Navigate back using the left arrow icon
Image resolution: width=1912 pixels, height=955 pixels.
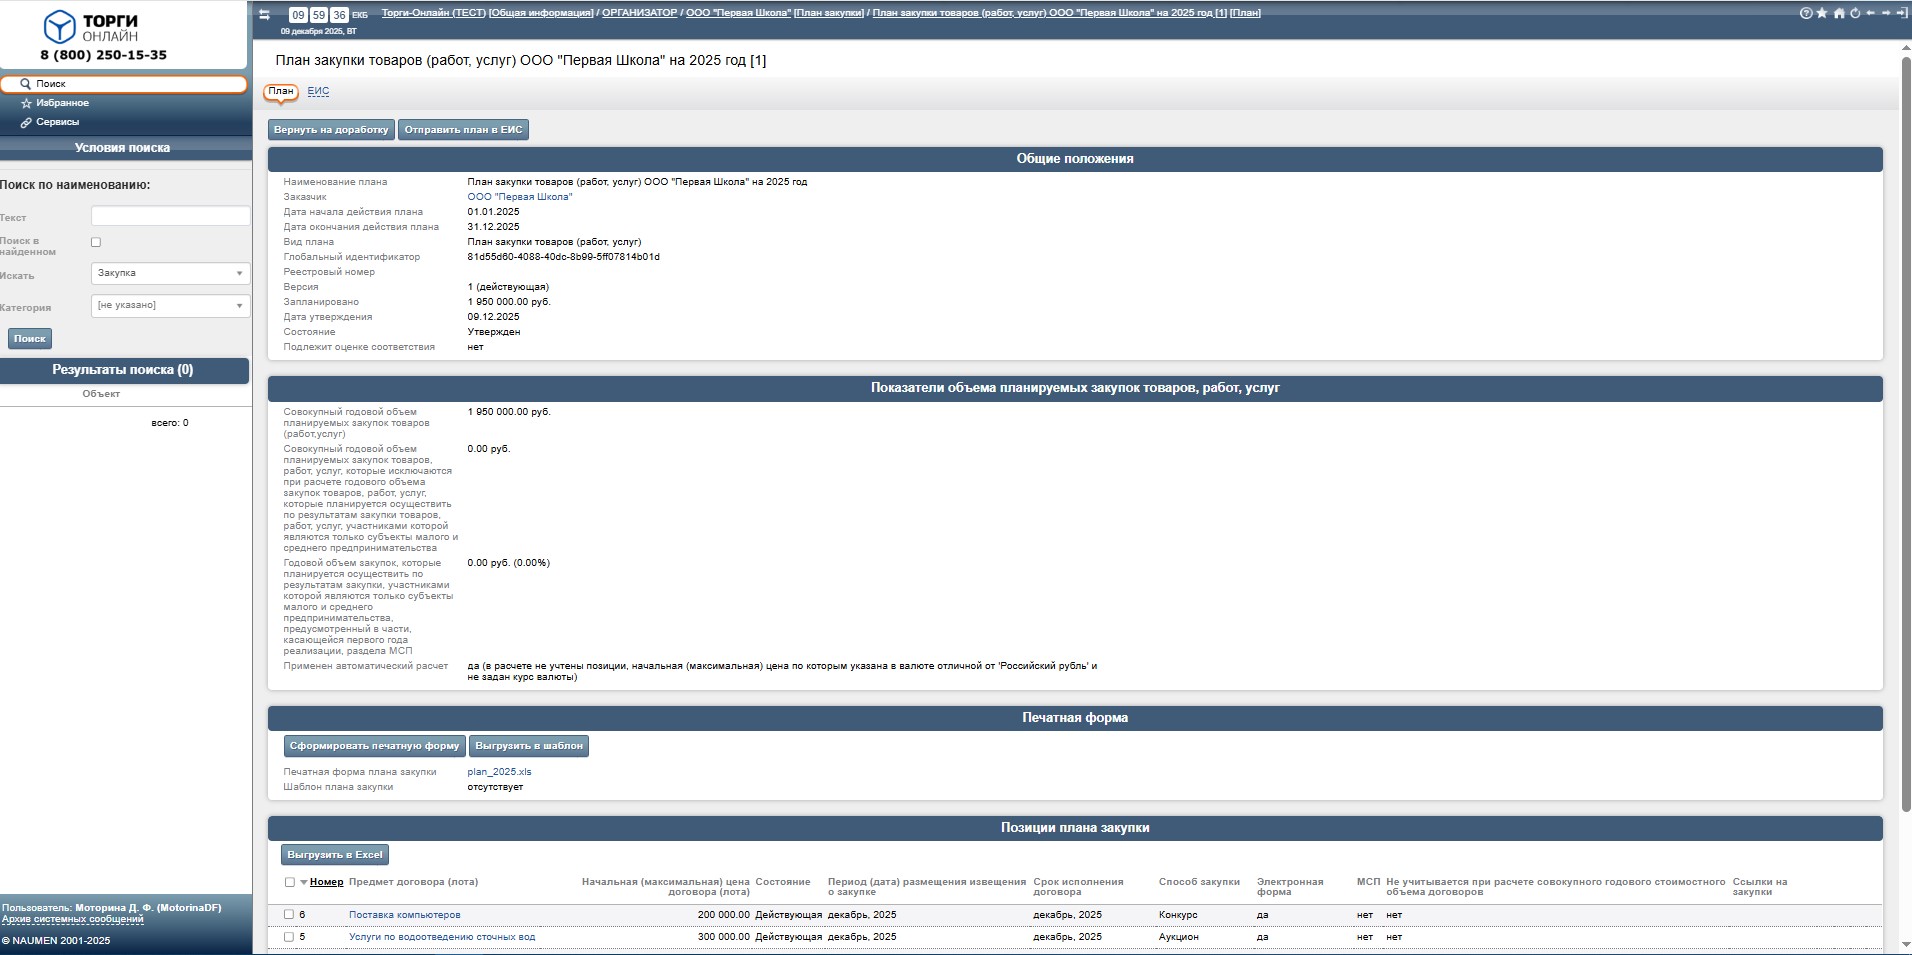tap(1870, 13)
